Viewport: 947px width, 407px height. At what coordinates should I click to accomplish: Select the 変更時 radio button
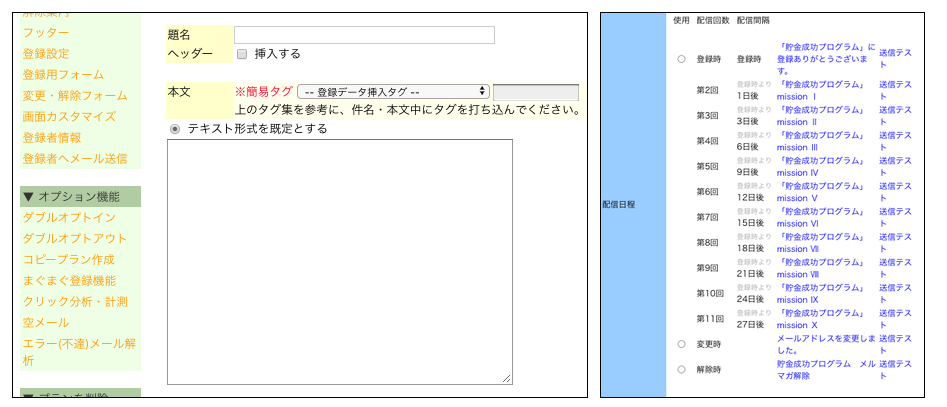click(681, 344)
